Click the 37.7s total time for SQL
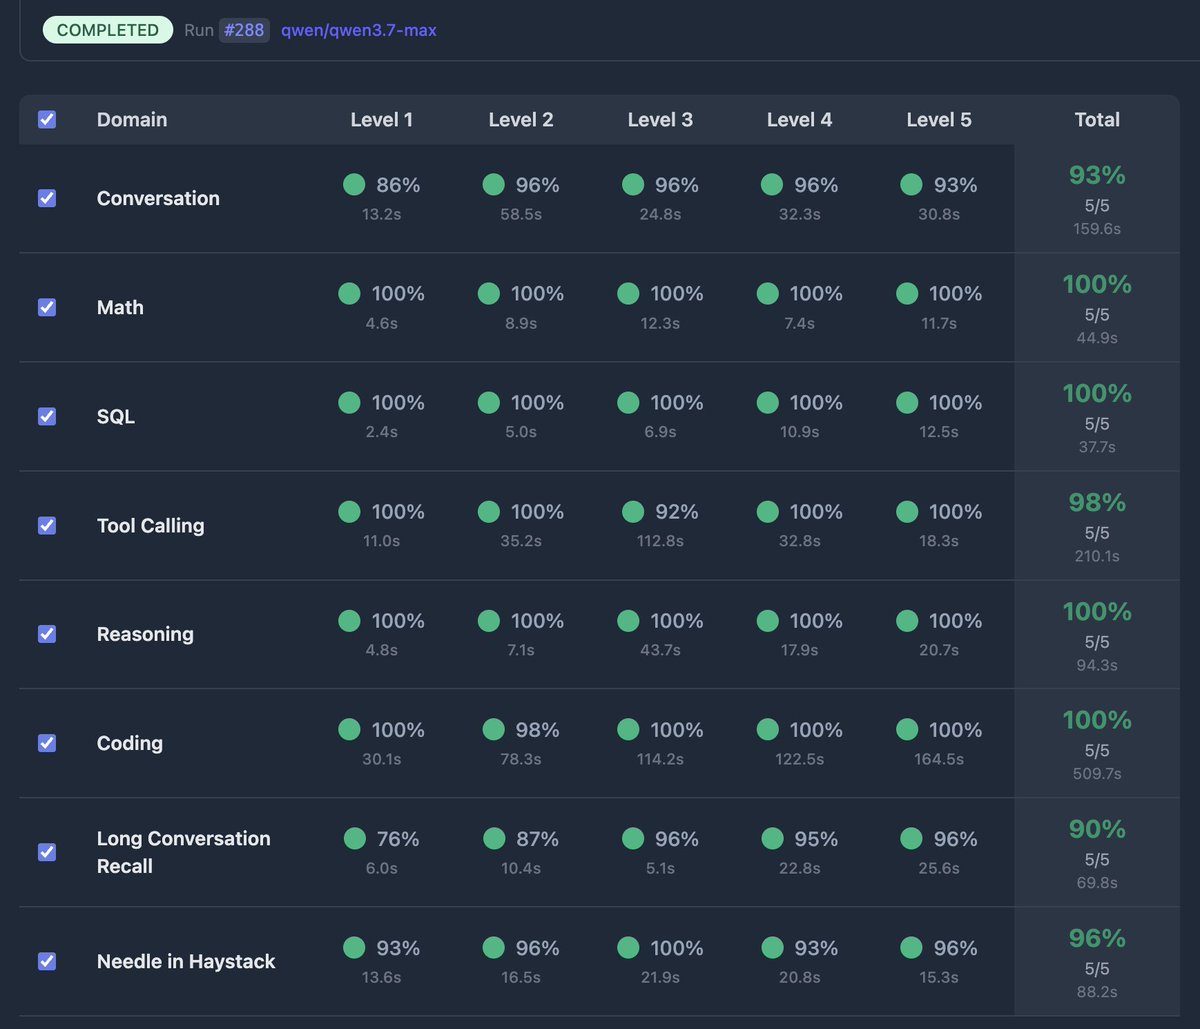 click(x=1097, y=447)
